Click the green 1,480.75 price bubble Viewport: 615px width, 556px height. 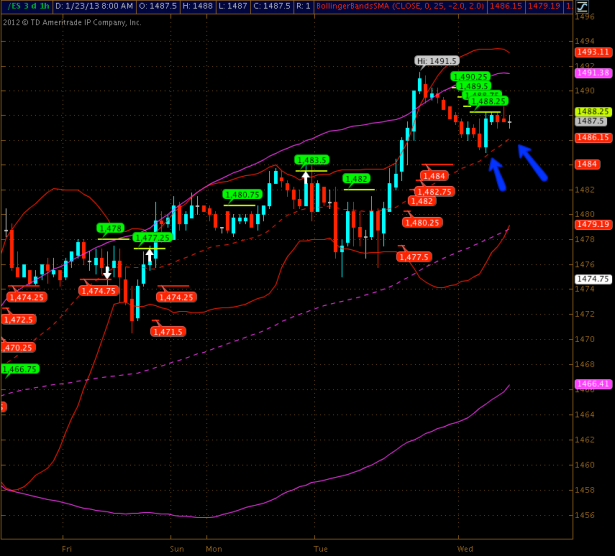(242, 195)
